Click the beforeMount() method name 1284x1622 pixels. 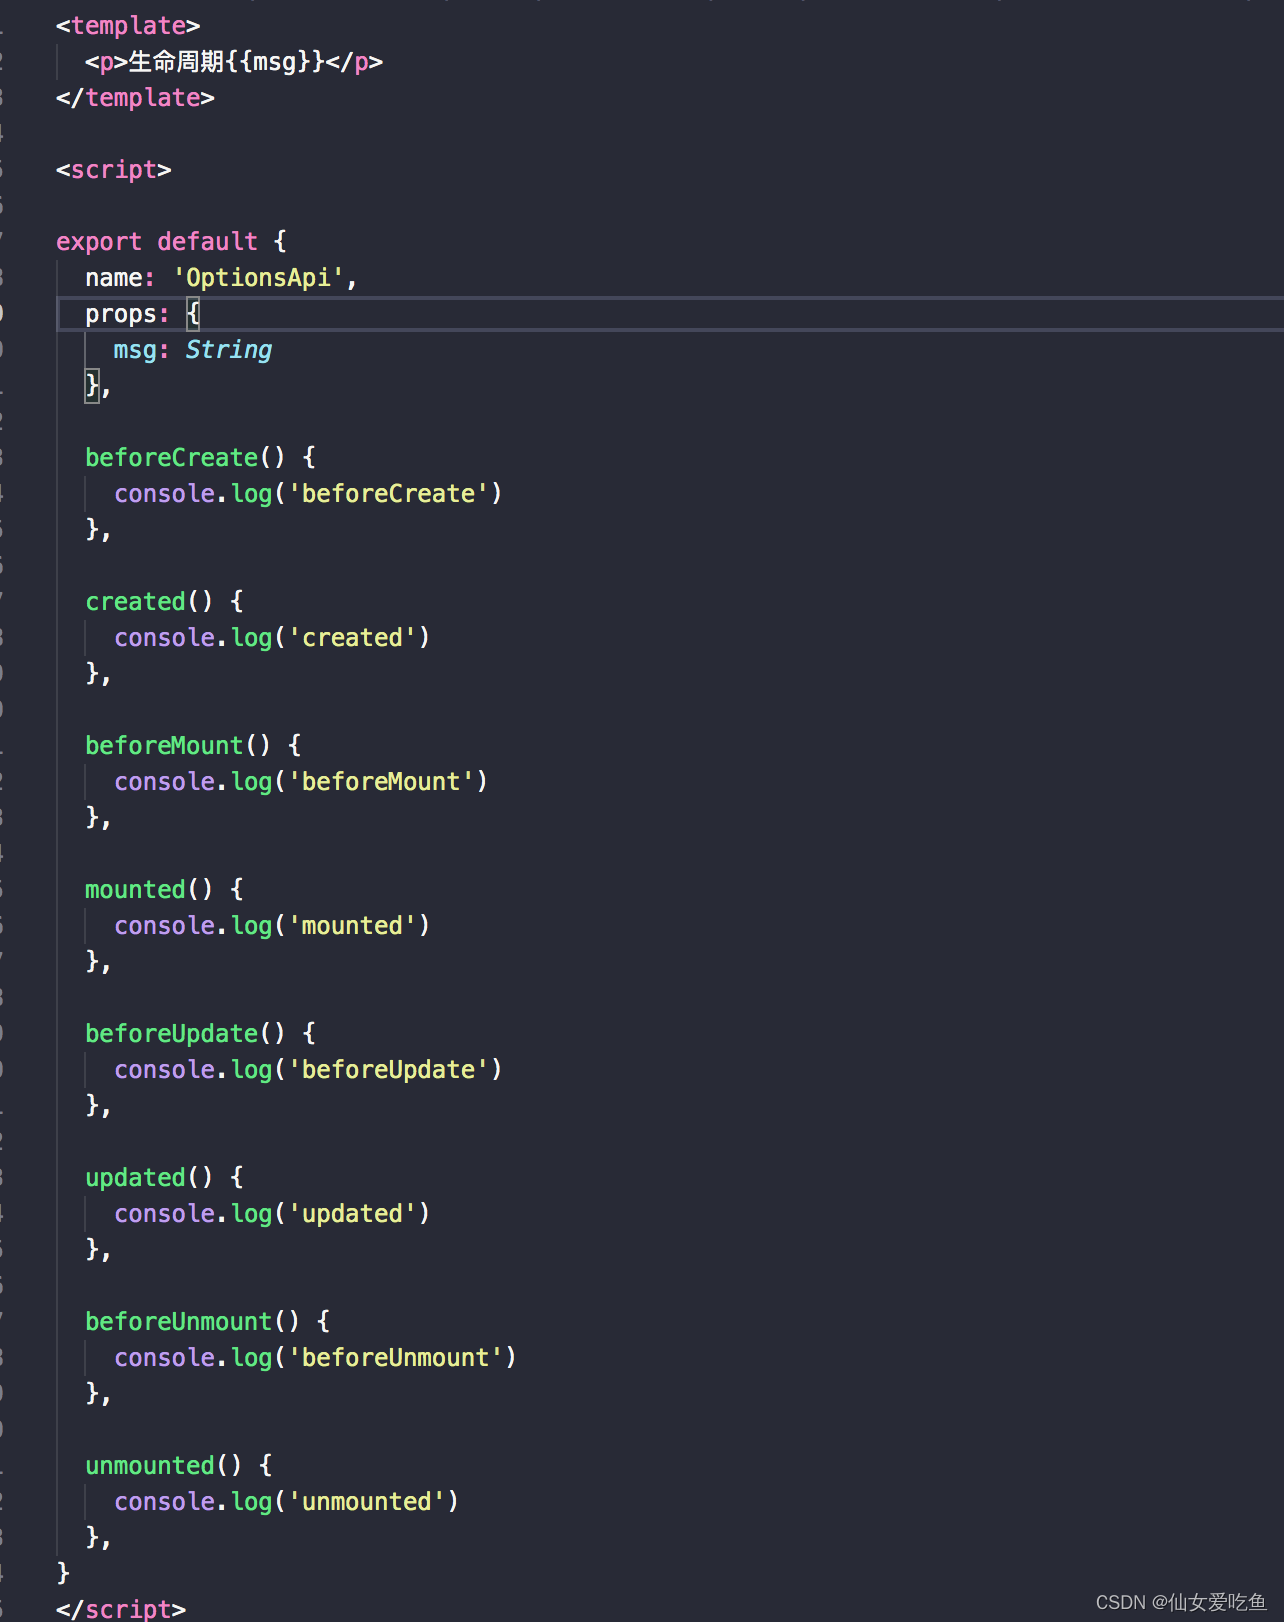[164, 745]
